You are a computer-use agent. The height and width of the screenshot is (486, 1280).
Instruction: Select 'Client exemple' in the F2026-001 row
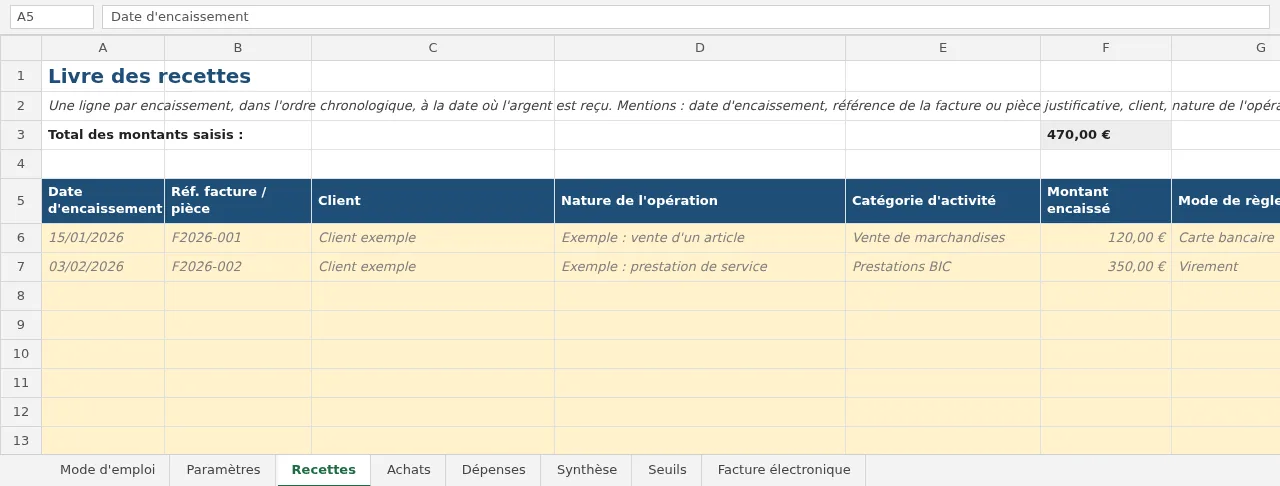[433, 238]
